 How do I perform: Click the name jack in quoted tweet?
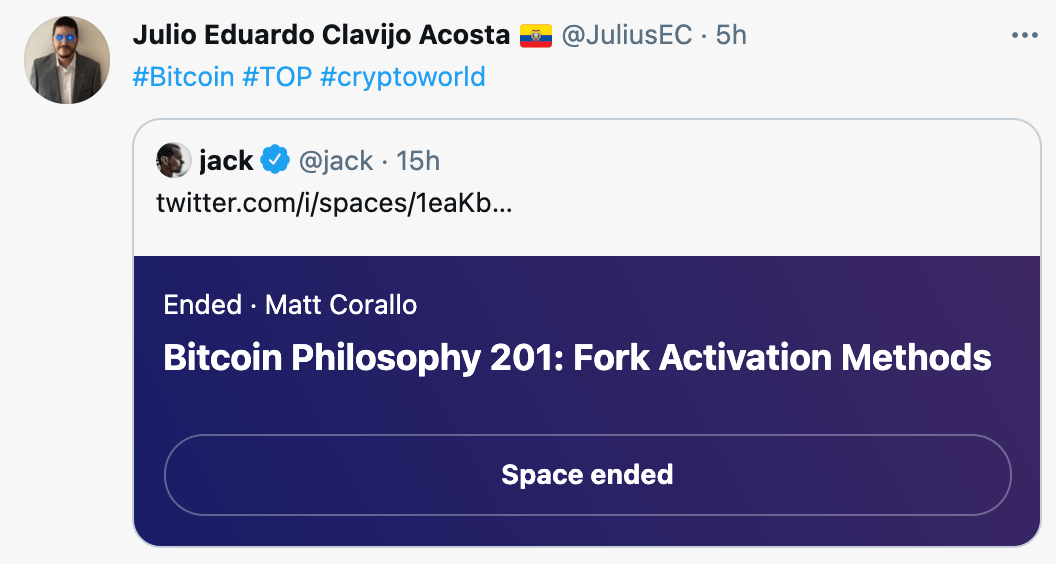pos(226,160)
